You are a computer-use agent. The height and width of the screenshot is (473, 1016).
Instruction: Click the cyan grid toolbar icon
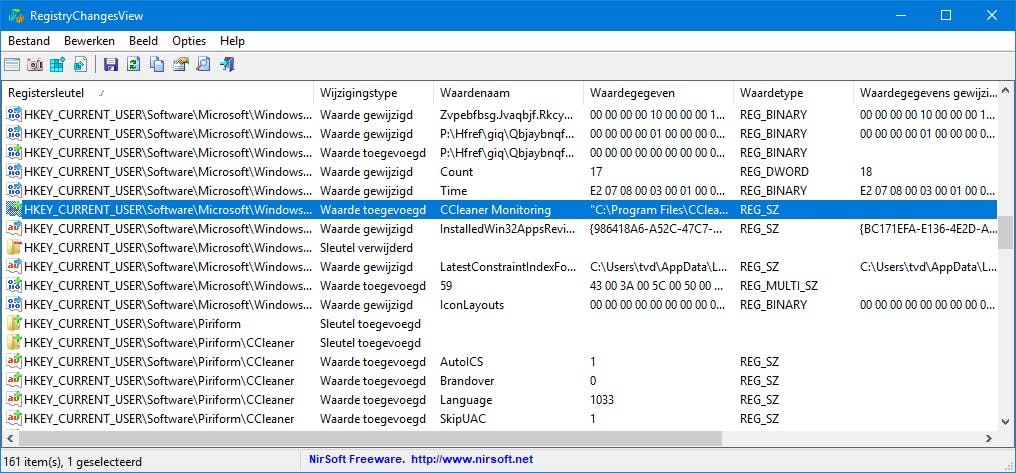[58, 64]
